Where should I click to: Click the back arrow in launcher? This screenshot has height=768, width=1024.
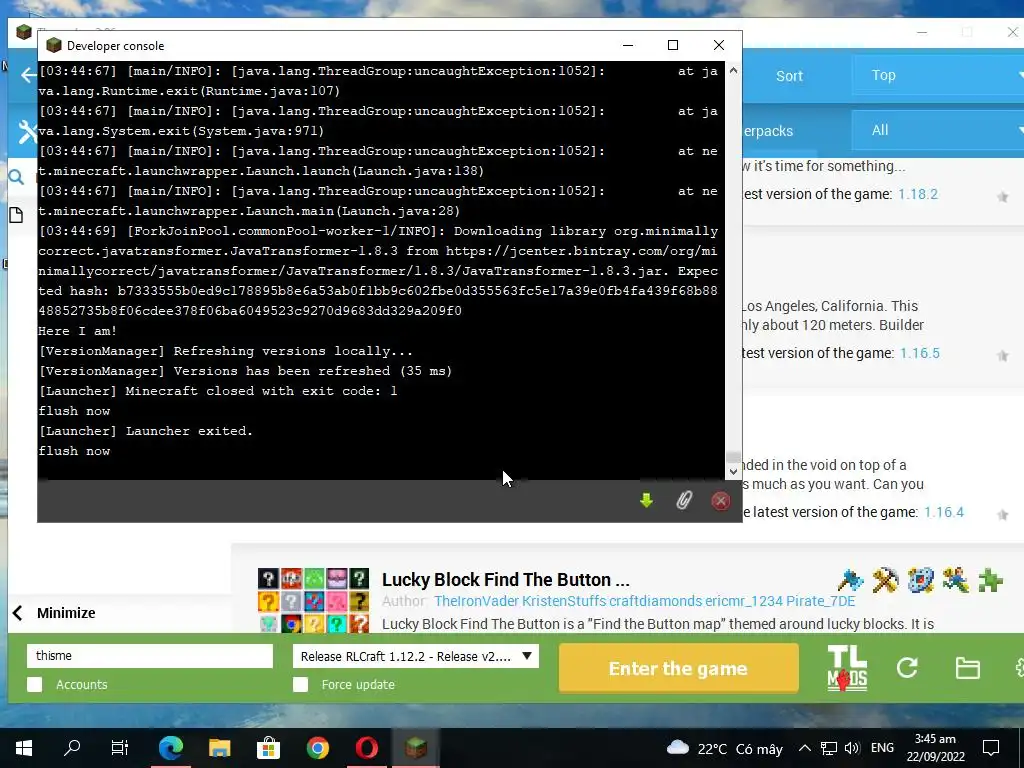pyautogui.click(x=28, y=75)
